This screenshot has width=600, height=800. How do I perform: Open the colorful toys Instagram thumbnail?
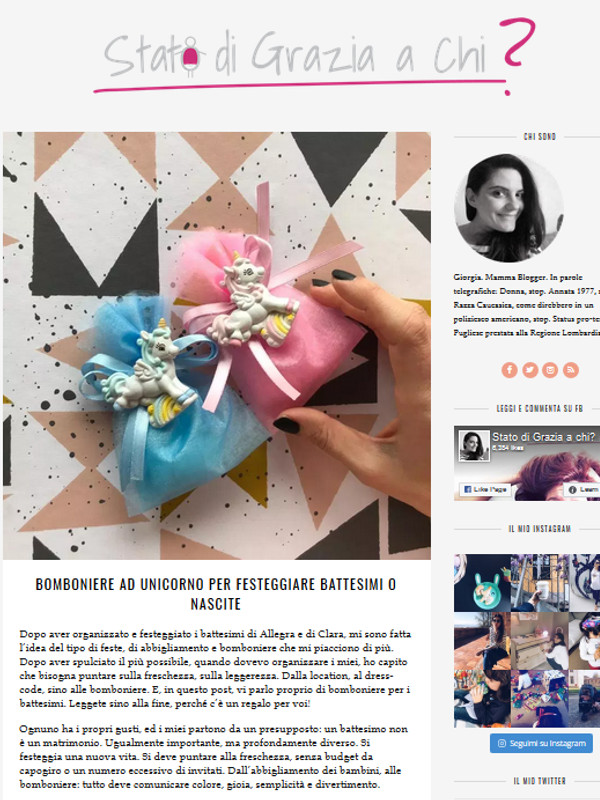pyautogui.click(x=540, y=698)
